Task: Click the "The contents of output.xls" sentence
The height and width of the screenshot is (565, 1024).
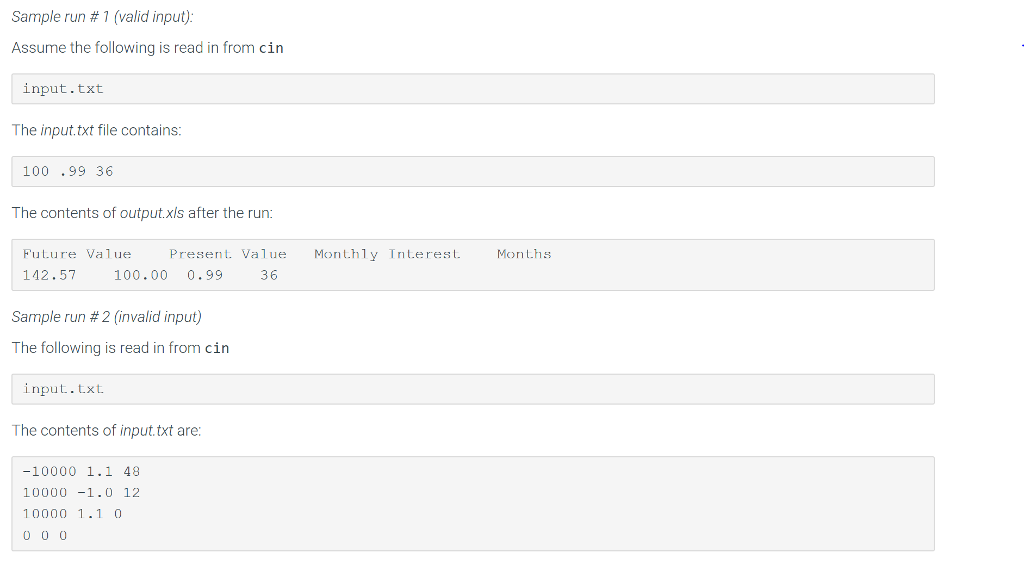Action: click(142, 213)
